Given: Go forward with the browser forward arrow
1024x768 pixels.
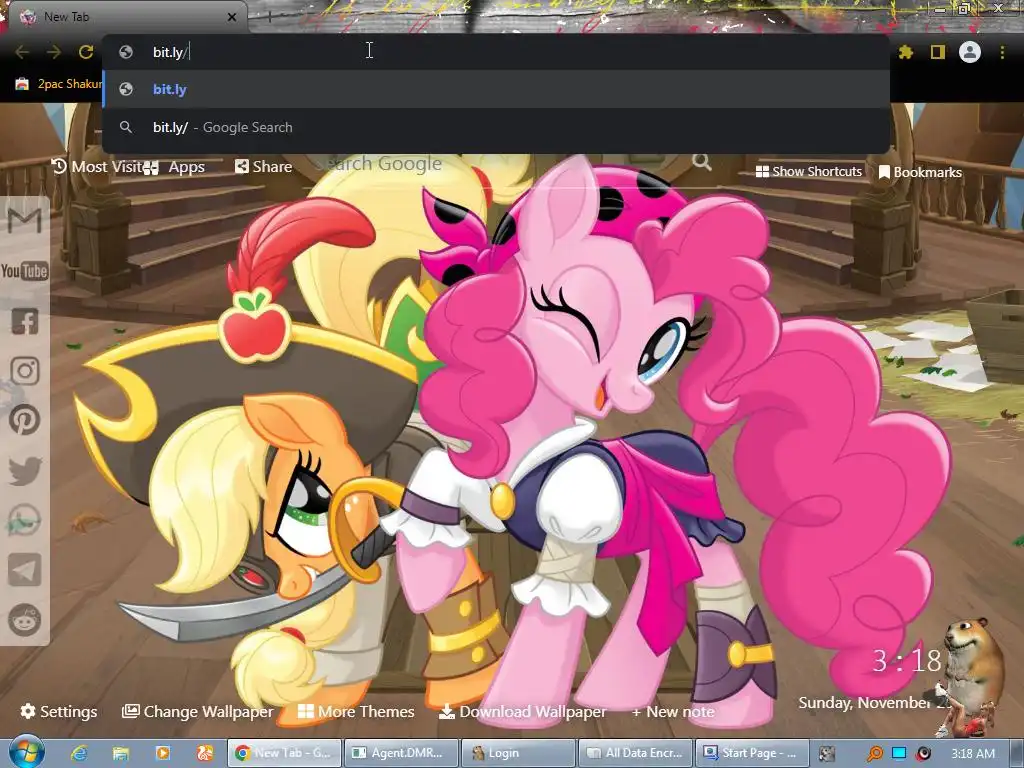Looking at the screenshot, I should coord(54,52).
